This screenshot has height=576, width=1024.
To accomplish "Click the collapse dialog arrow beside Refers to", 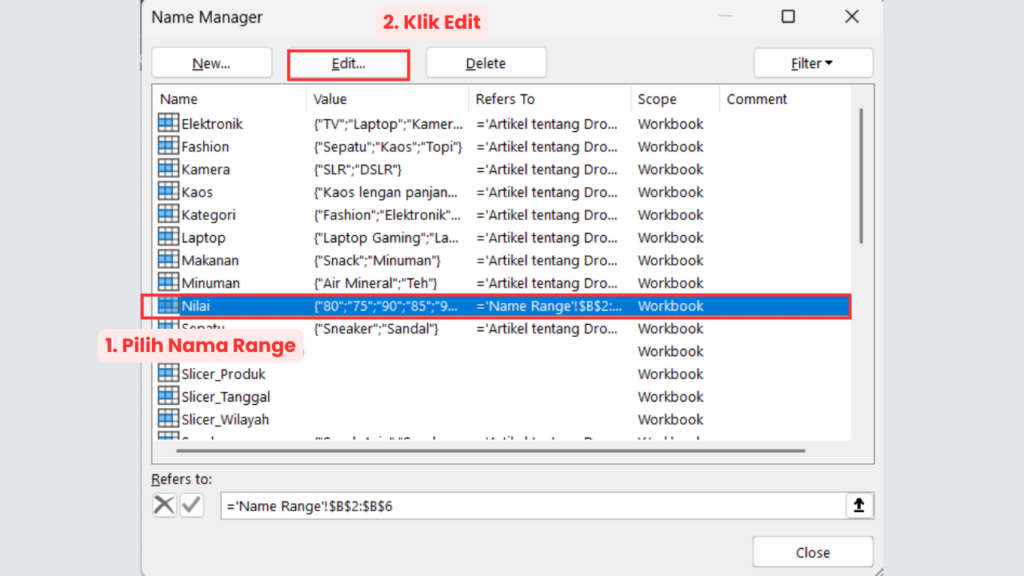I will 859,505.
